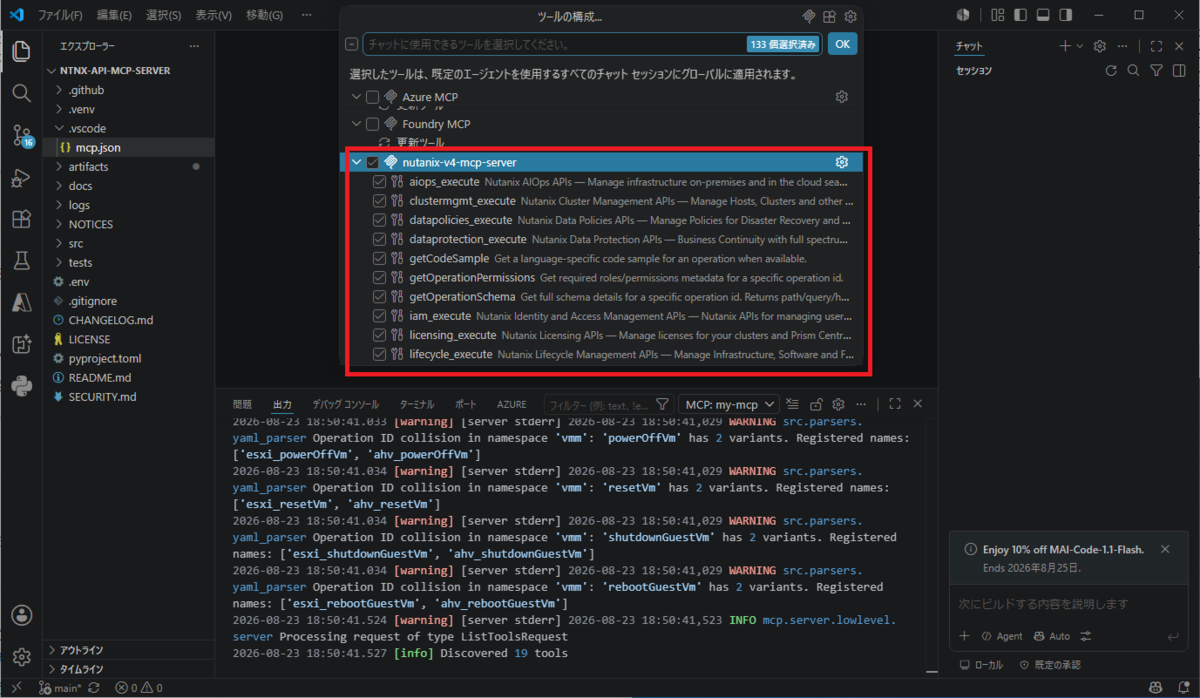This screenshot has width=1200, height=698.
Task: Click the settings gear in the tool configuration header
Action: click(x=850, y=16)
